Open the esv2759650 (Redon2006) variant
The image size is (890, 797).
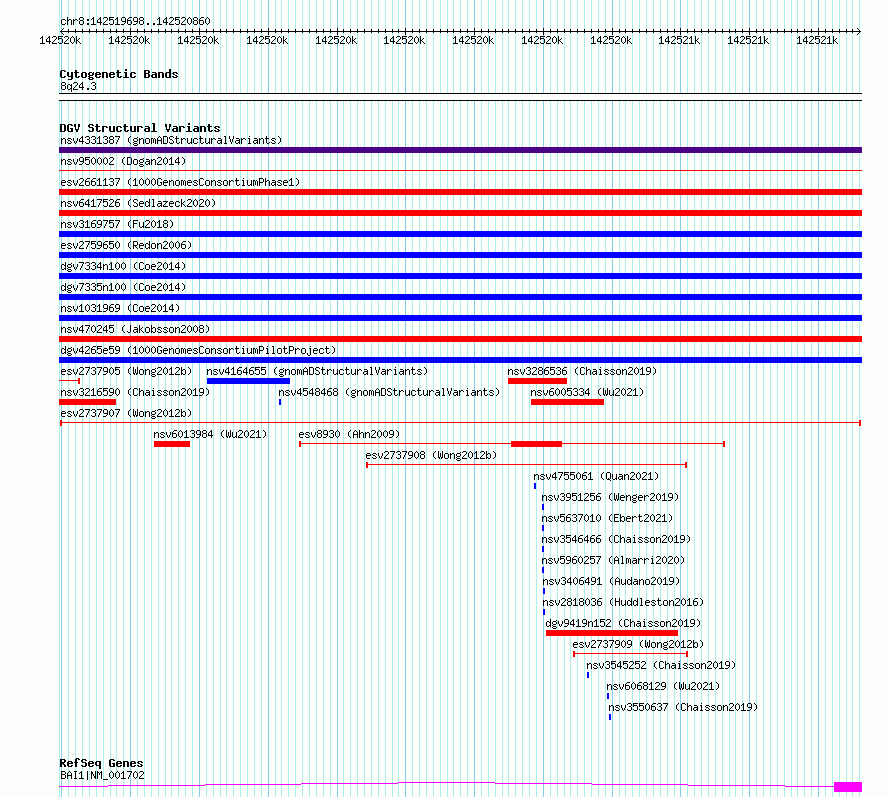126,245
